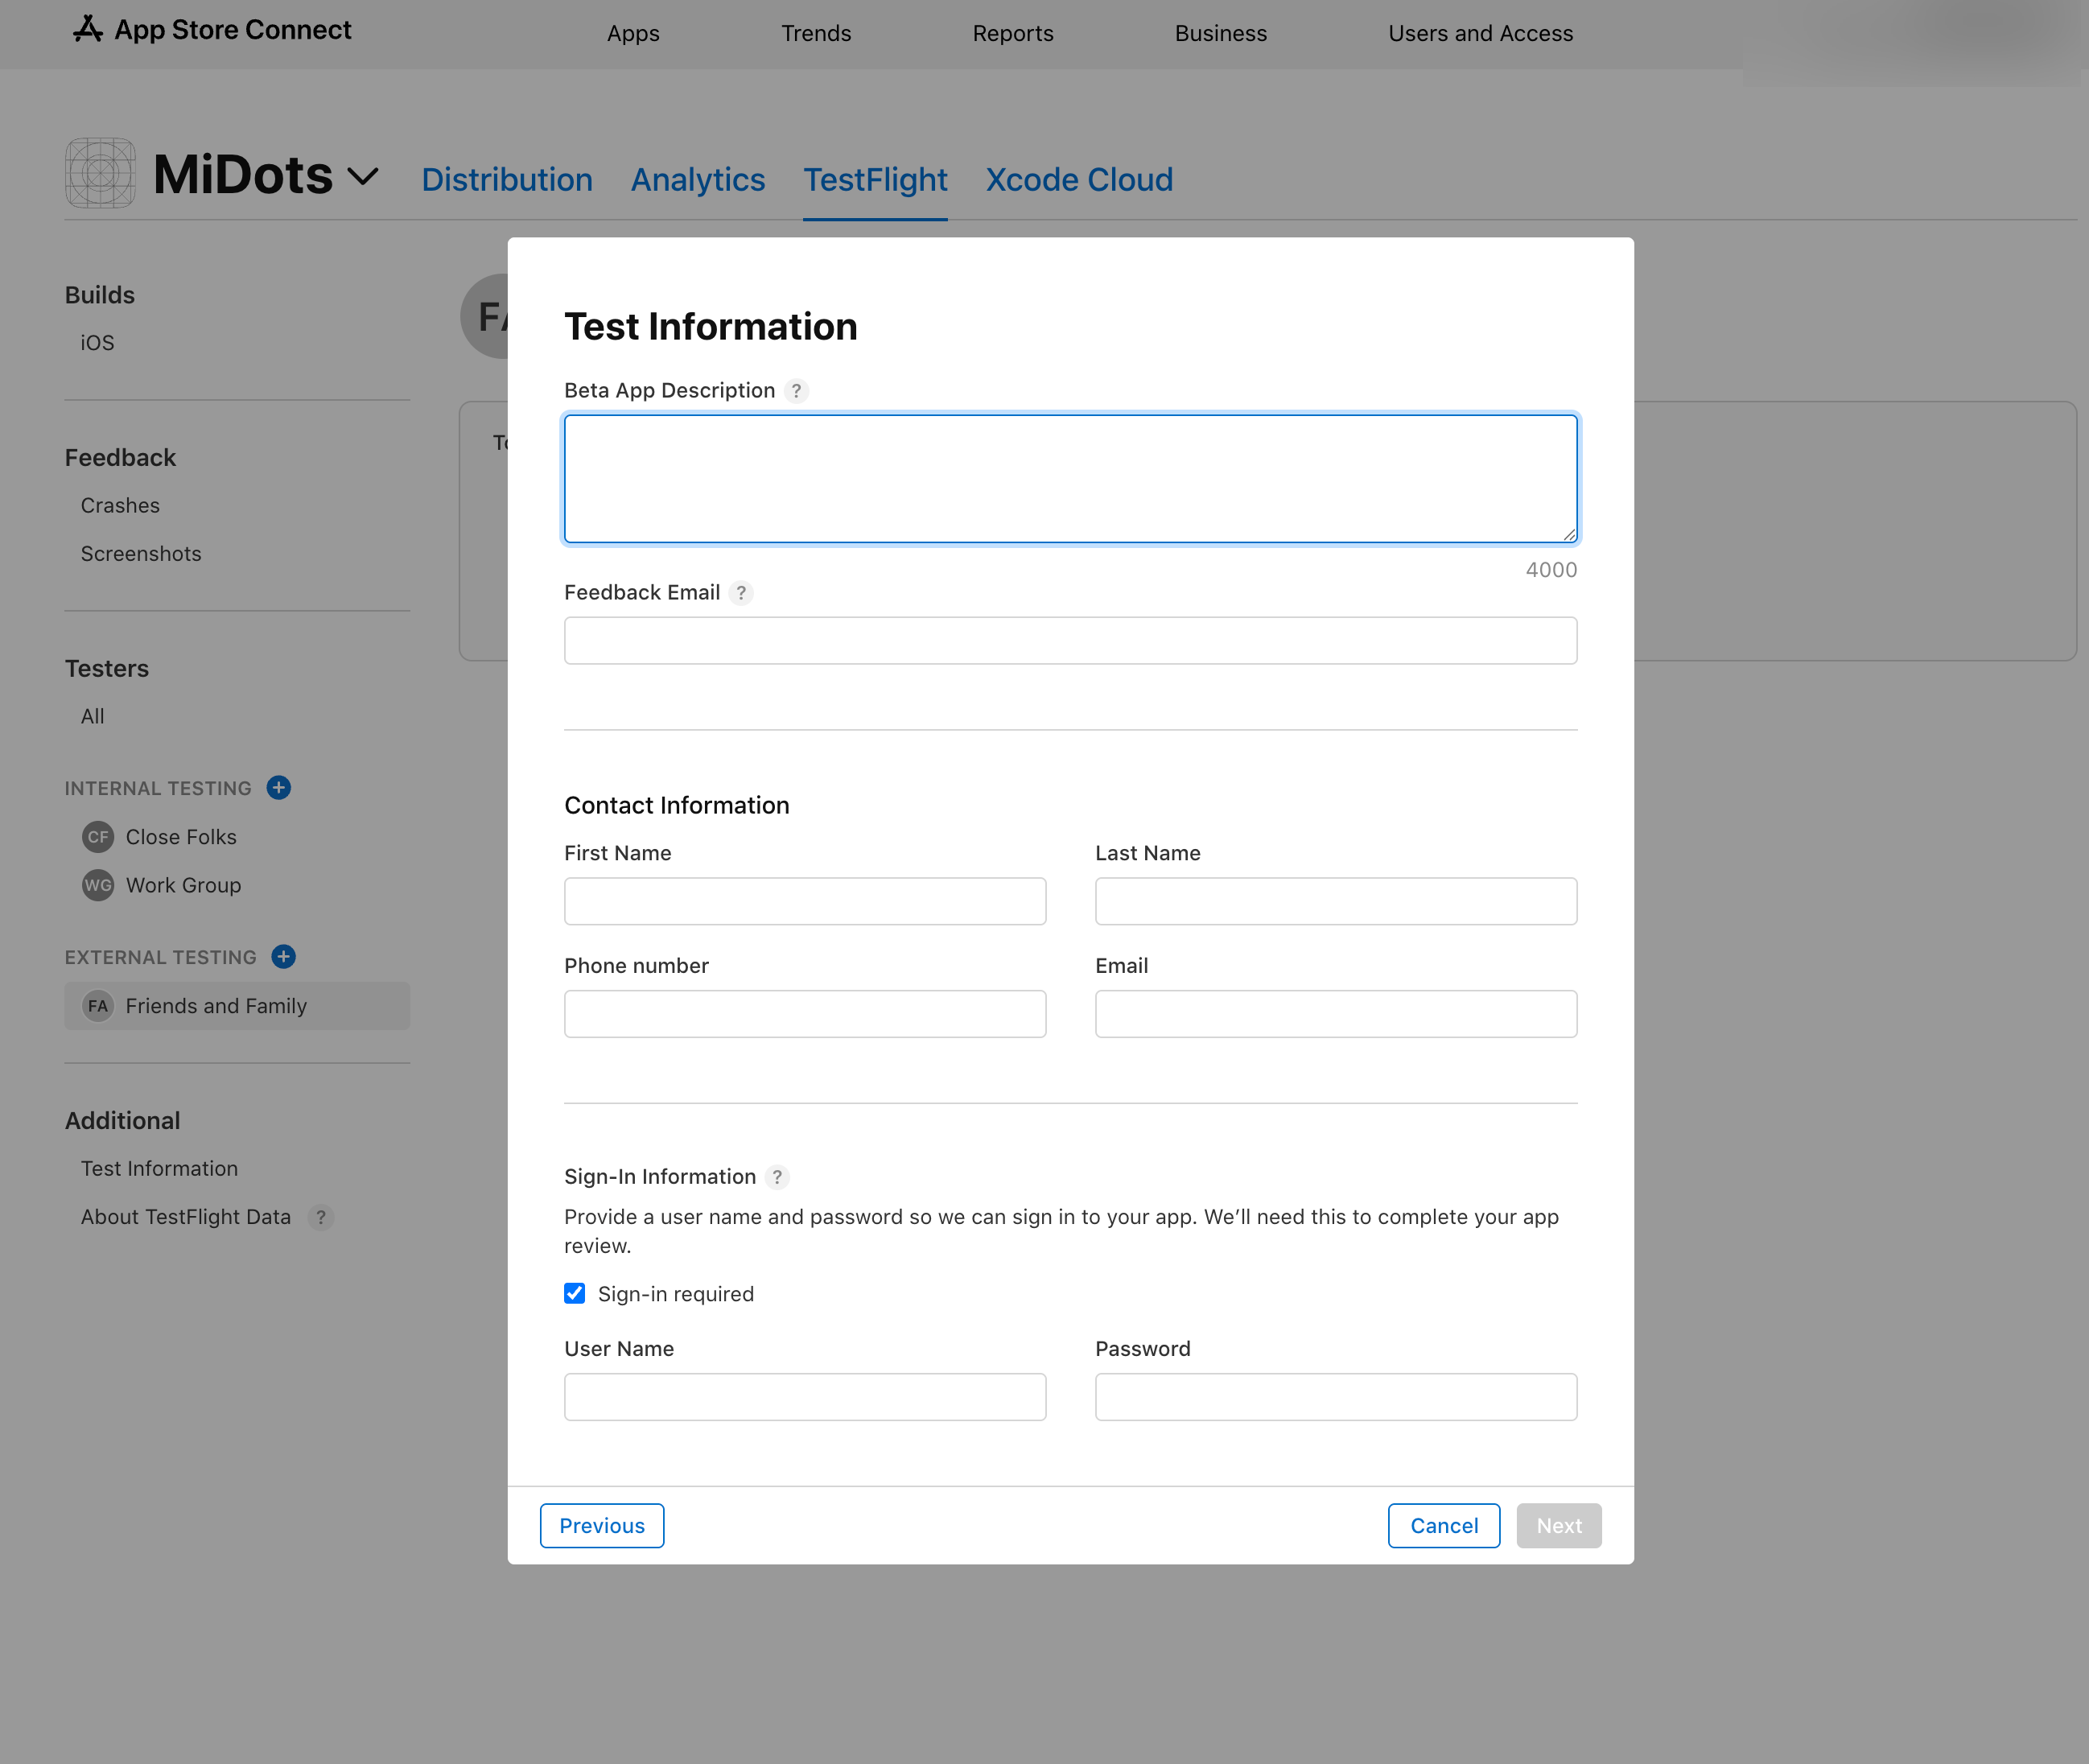Click the Beta App Description help icon

(x=796, y=391)
